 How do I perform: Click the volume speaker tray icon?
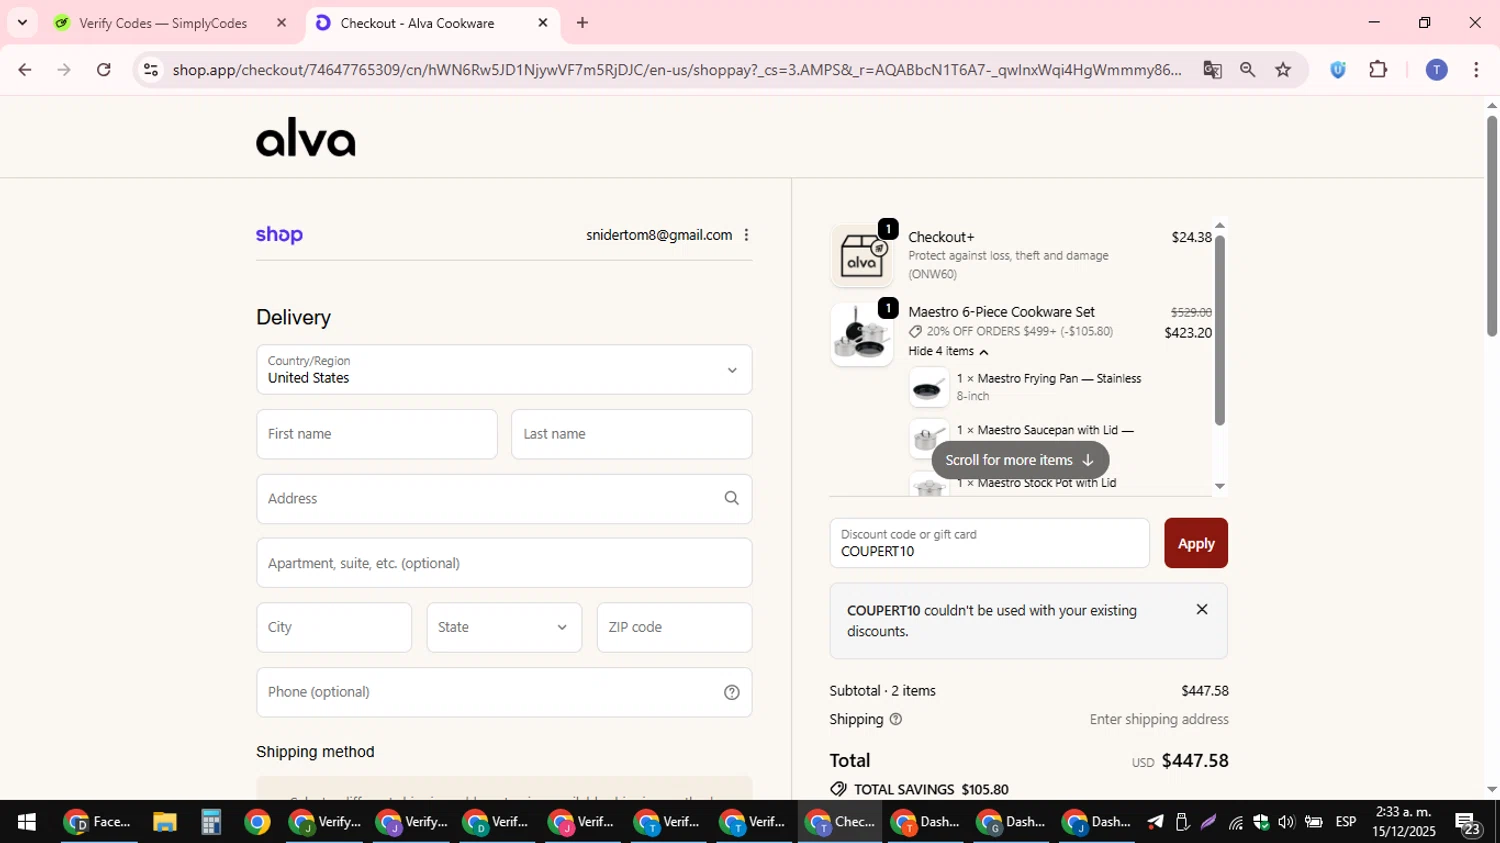1286,822
